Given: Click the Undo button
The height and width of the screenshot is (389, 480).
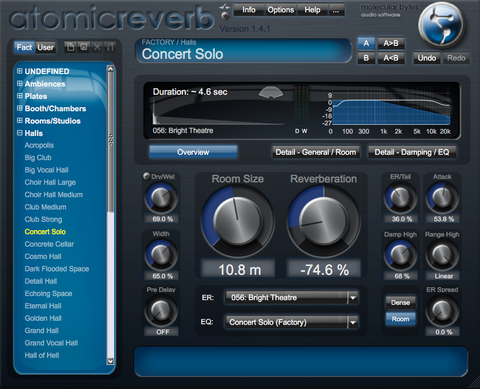Looking at the screenshot, I should [x=427, y=58].
